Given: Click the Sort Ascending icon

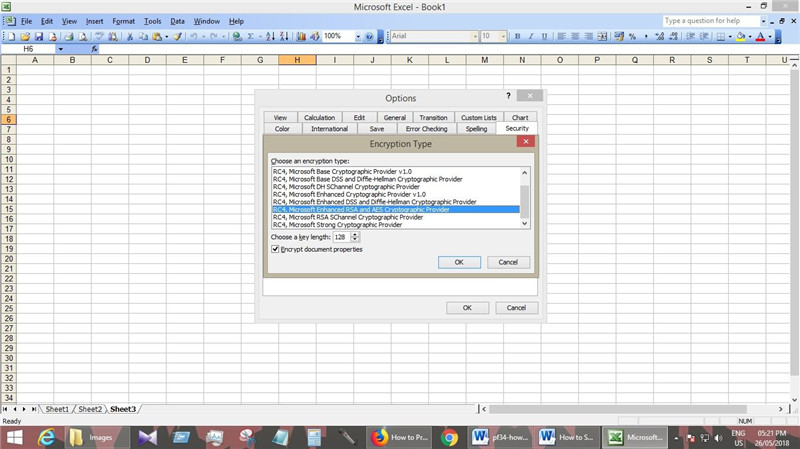Looking at the screenshot, I should [x=270, y=36].
